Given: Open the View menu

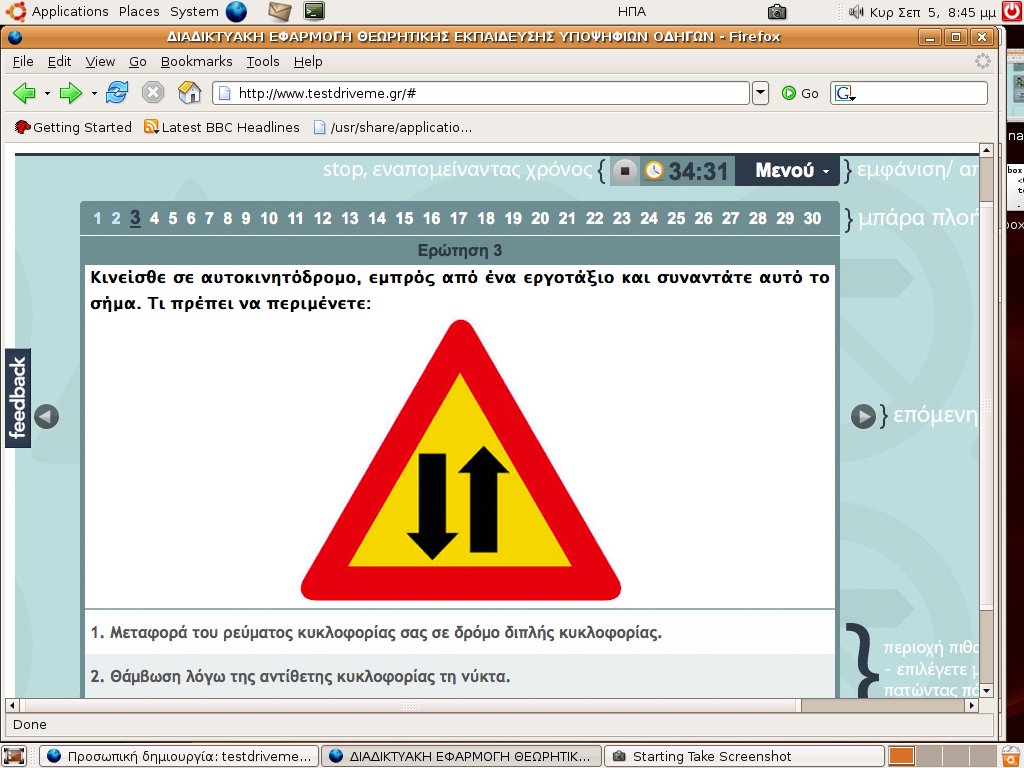Looking at the screenshot, I should pyautogui.click(x=100, y=61).
